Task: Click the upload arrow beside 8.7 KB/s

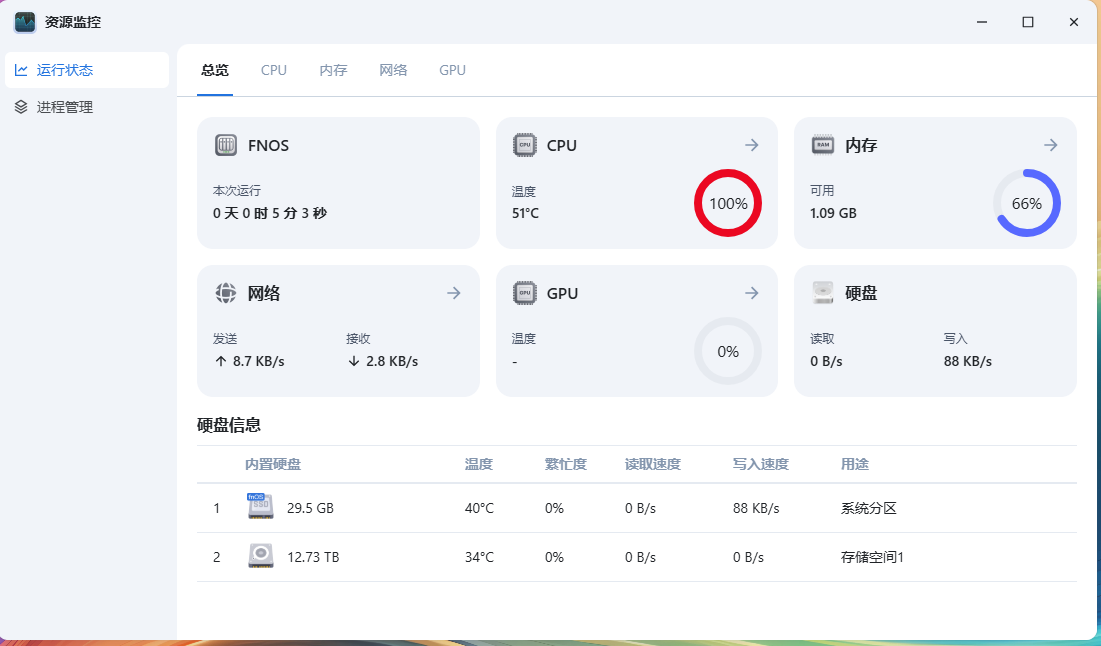Action: click(221, 361)
